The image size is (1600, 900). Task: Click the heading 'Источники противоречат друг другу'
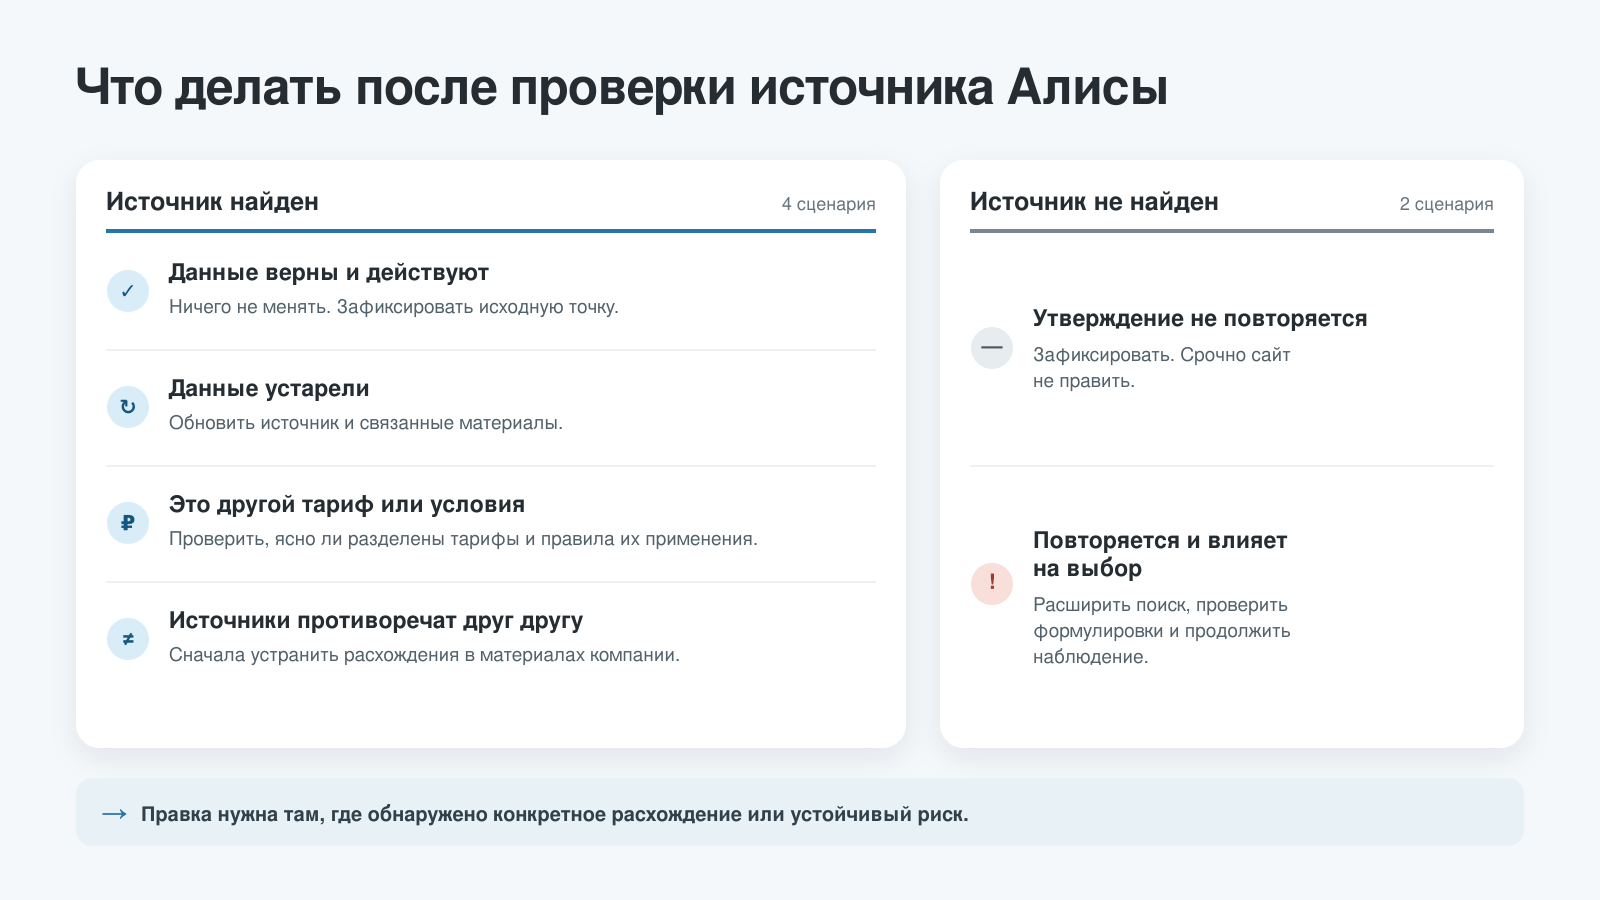pos(376,620)
